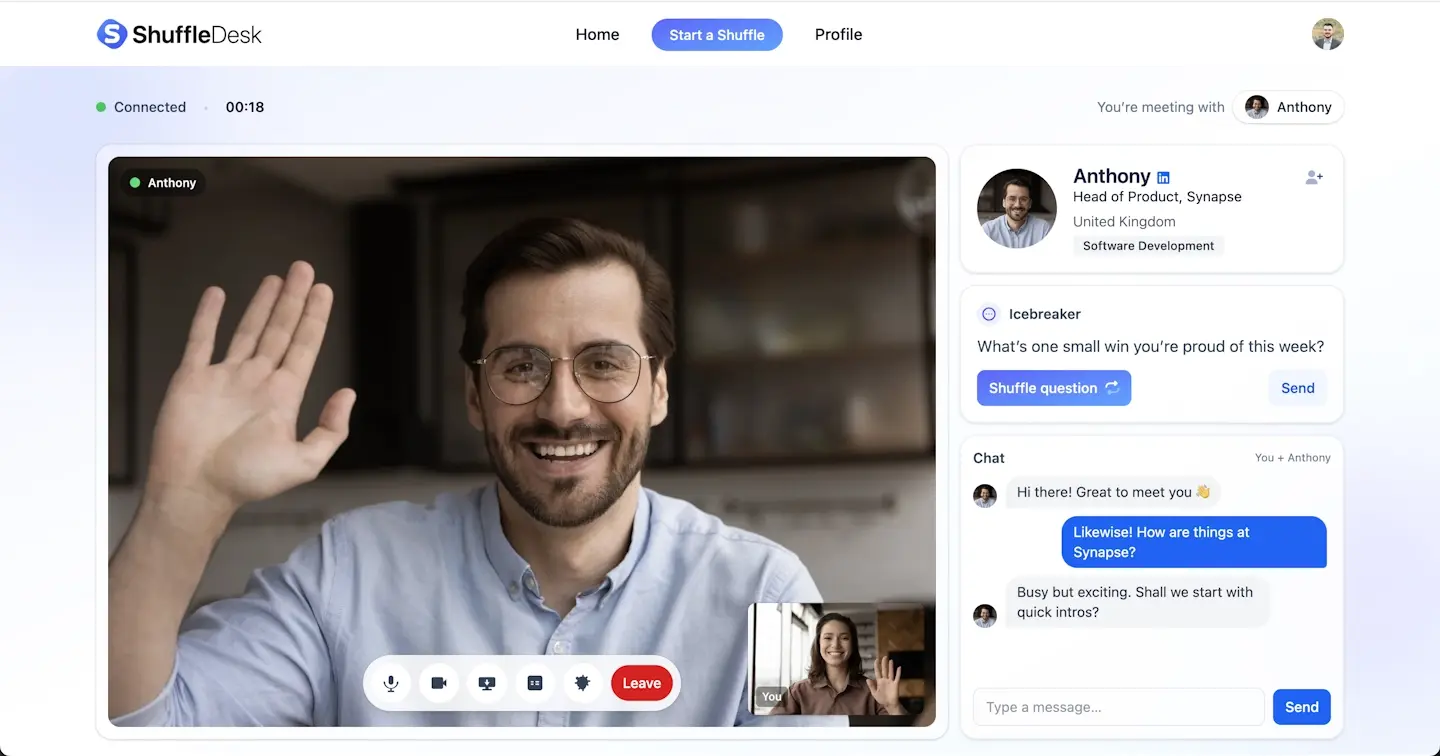This screenshot has width=1440, height=756.
Task: Click the Icebreaker panel icon
Action: coord(989,313)
